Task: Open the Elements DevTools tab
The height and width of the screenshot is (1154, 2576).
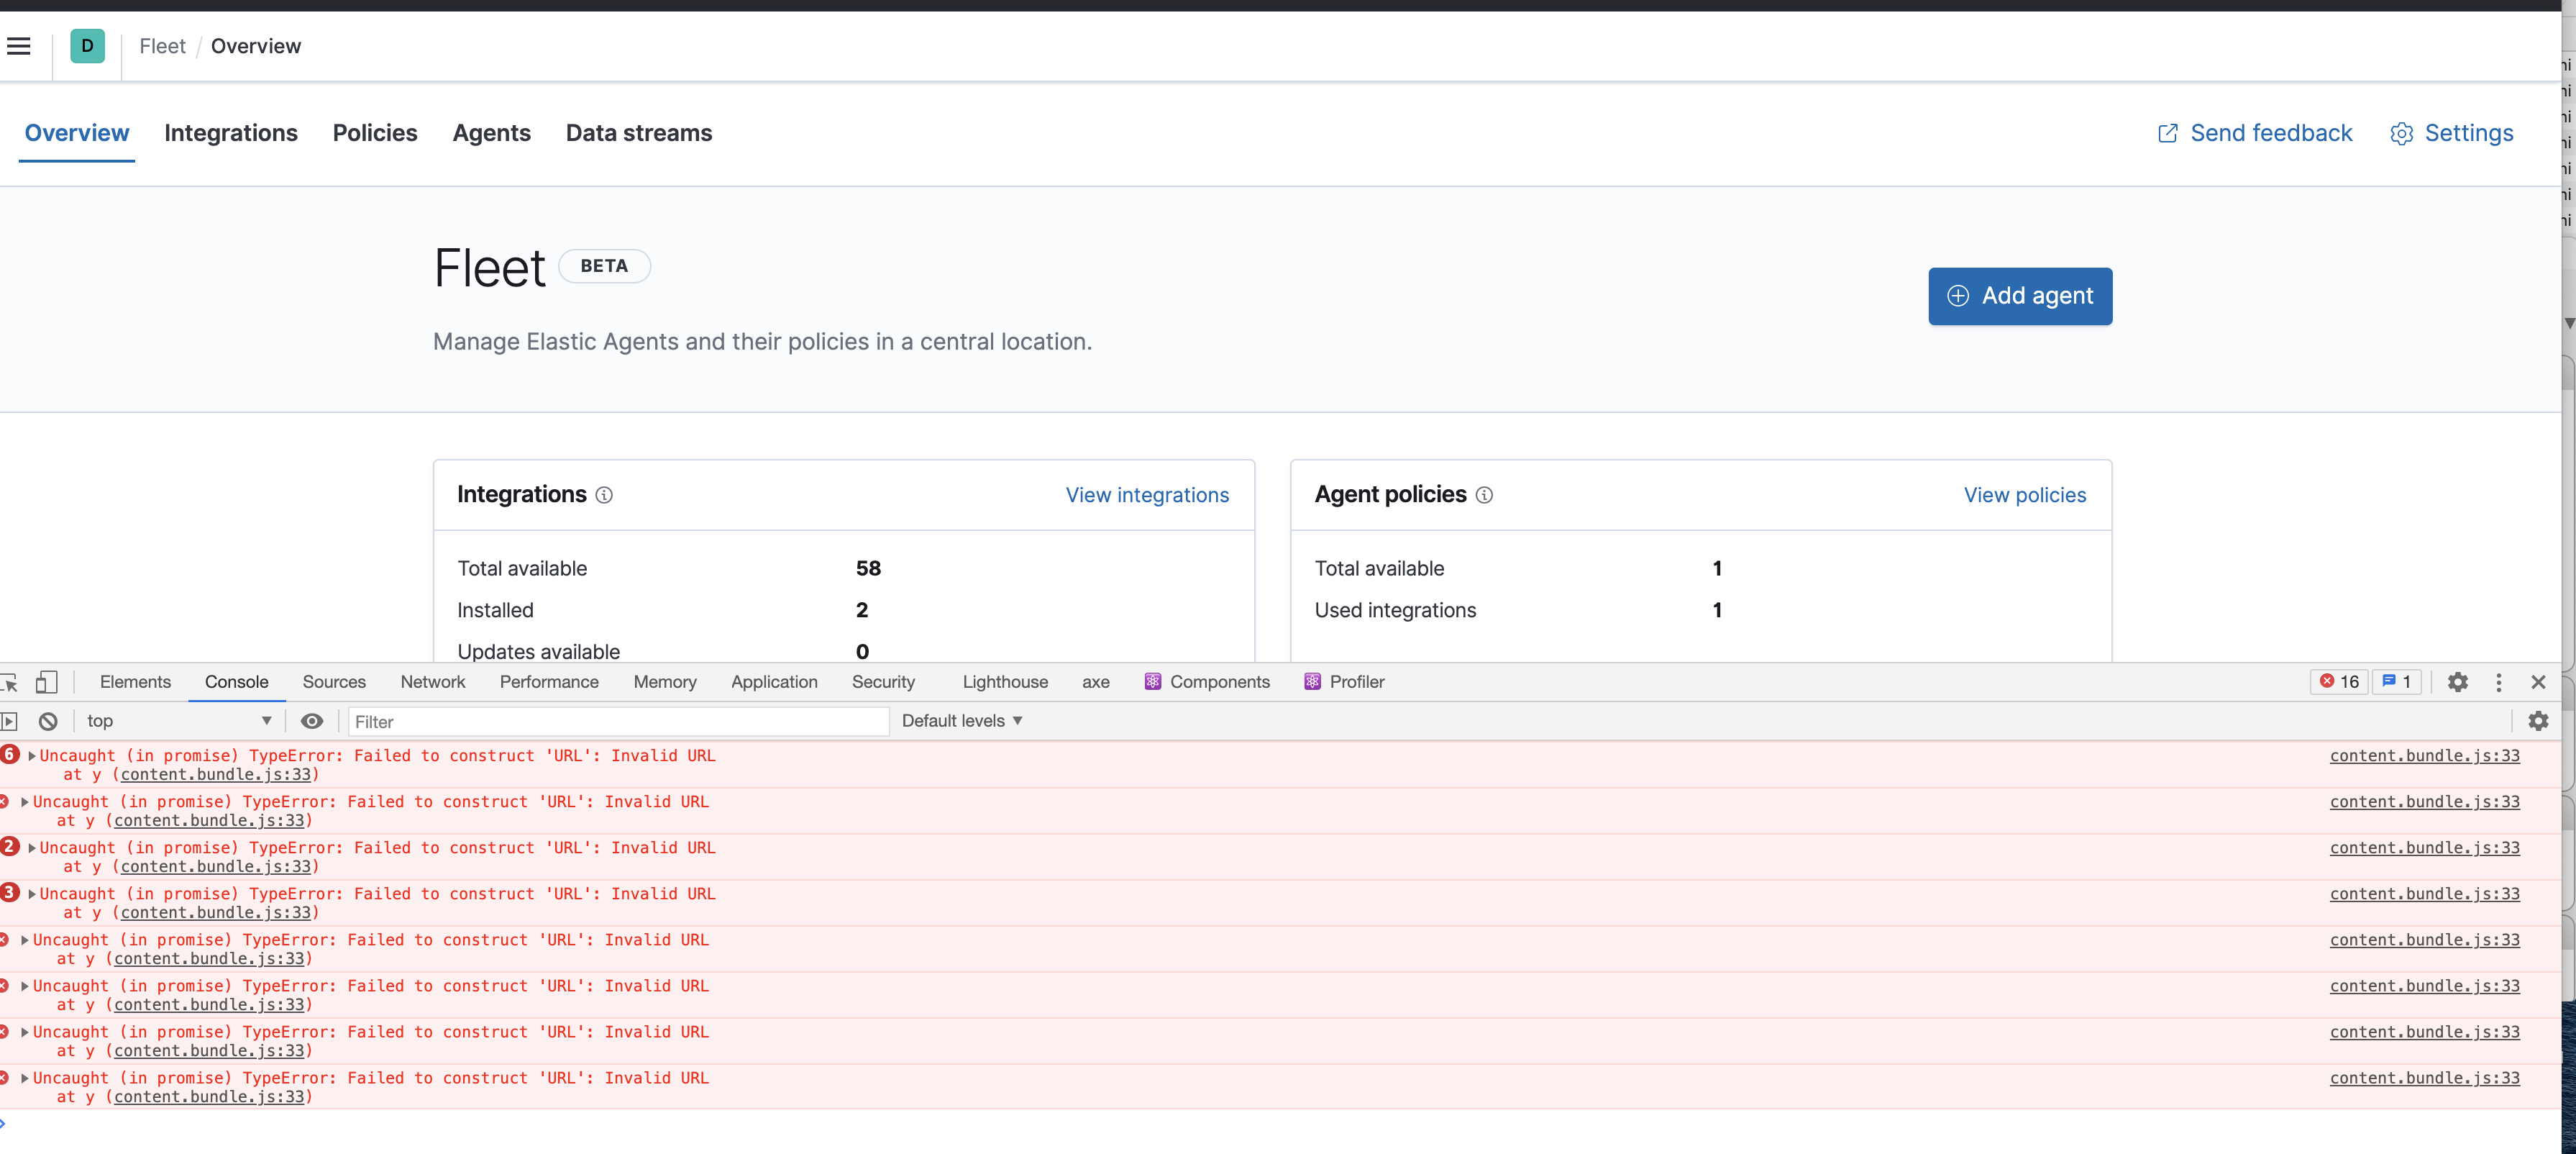Action: (x=135, y=682)
